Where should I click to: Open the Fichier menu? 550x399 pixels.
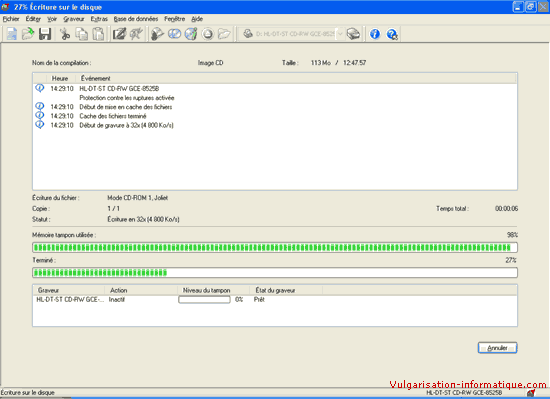(11, 19)
